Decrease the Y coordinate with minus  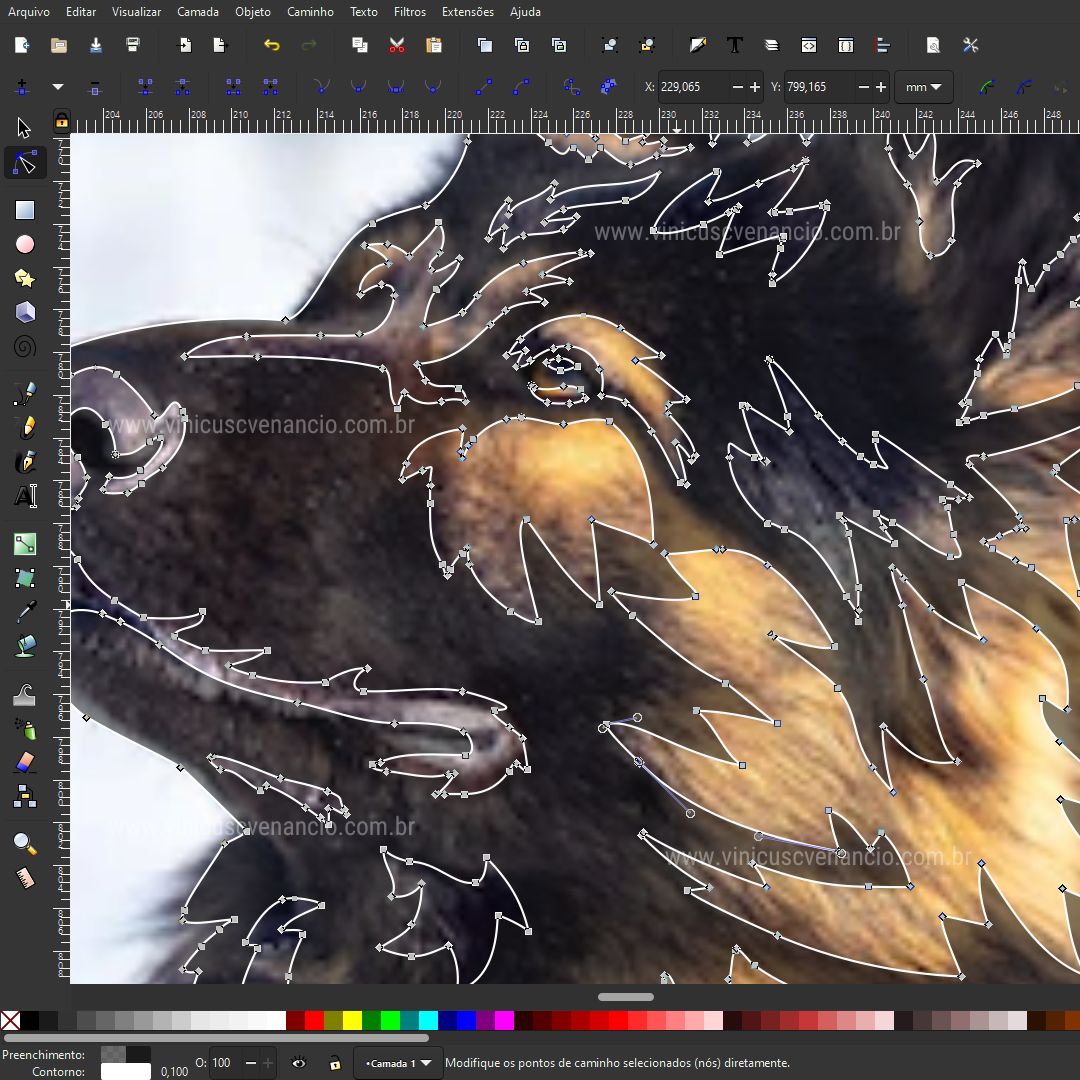[x=864, y=87]
